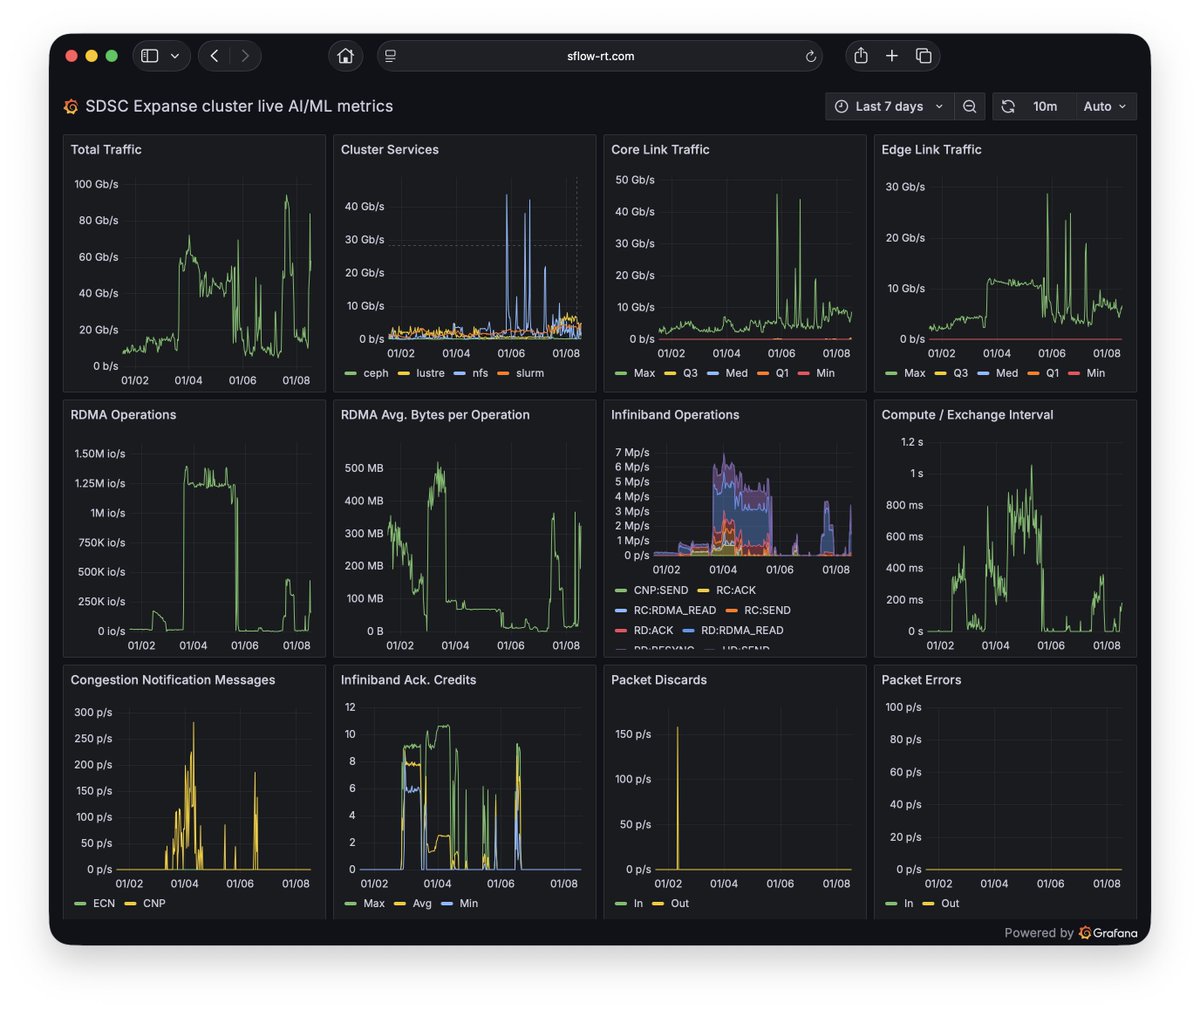Open the Packet Errors panel title
Image resolution: width=1200 pixels, height=1010 pixels.
921,679
